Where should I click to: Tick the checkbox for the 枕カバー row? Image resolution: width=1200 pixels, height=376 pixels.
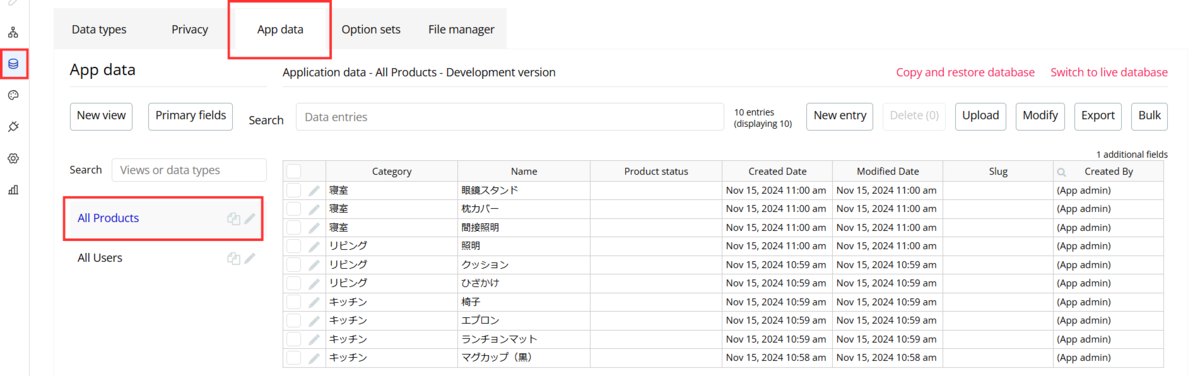click(294, 209)
